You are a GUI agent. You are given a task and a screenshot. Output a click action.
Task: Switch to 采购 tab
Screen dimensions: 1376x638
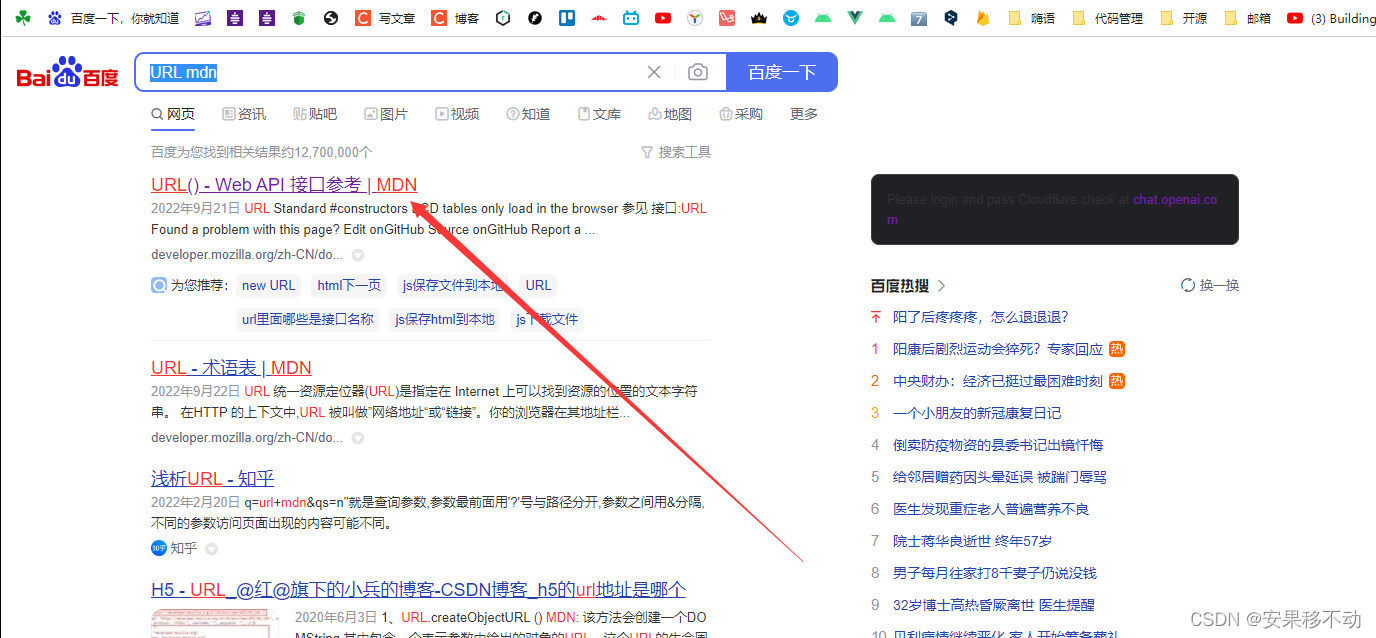(741, 114)
